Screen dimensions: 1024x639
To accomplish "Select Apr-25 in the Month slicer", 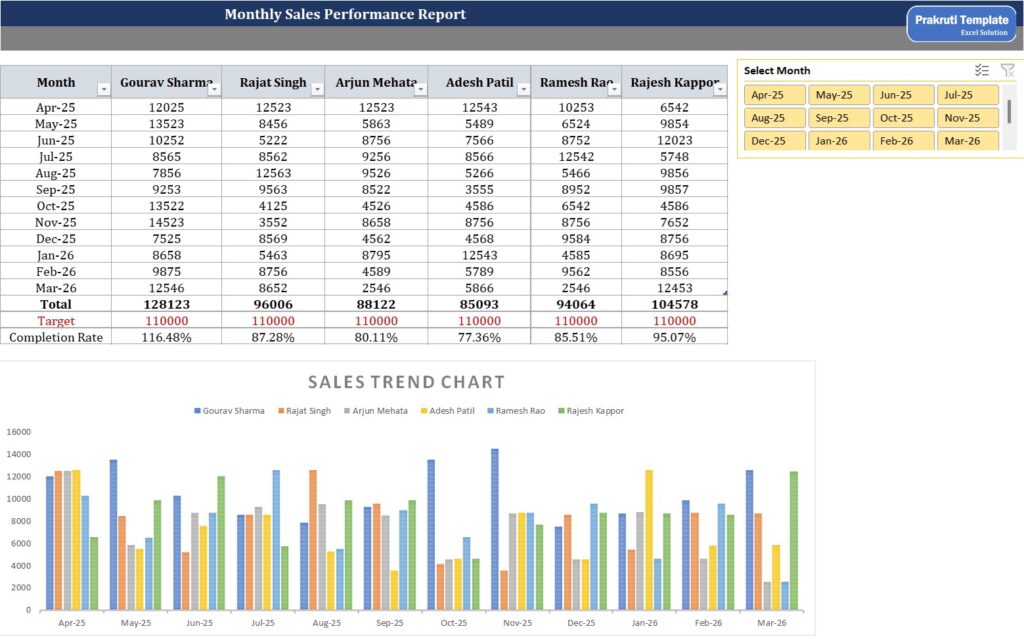I will [x=777, y=94].
